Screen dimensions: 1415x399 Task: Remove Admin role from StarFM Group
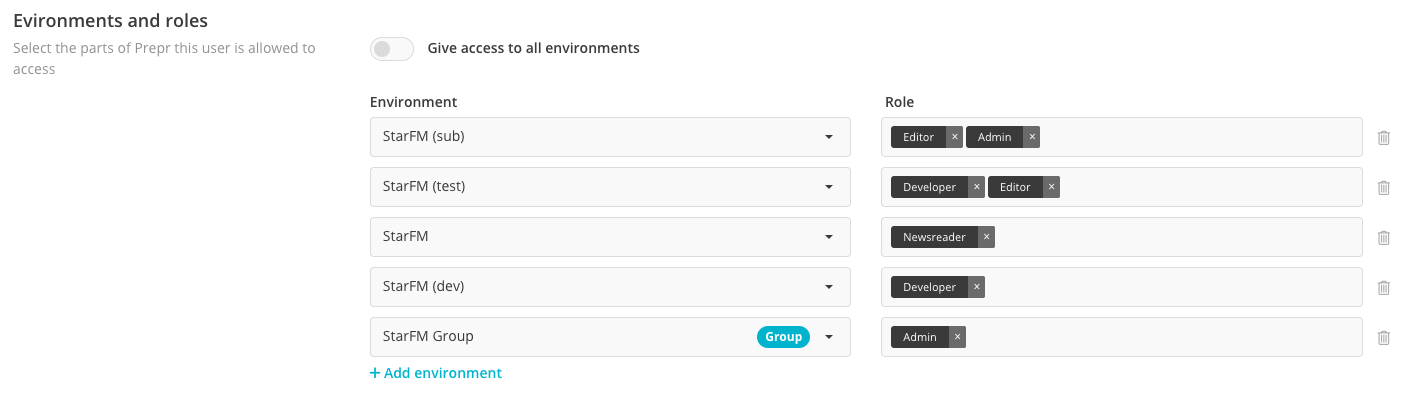[x=958, y=337]
